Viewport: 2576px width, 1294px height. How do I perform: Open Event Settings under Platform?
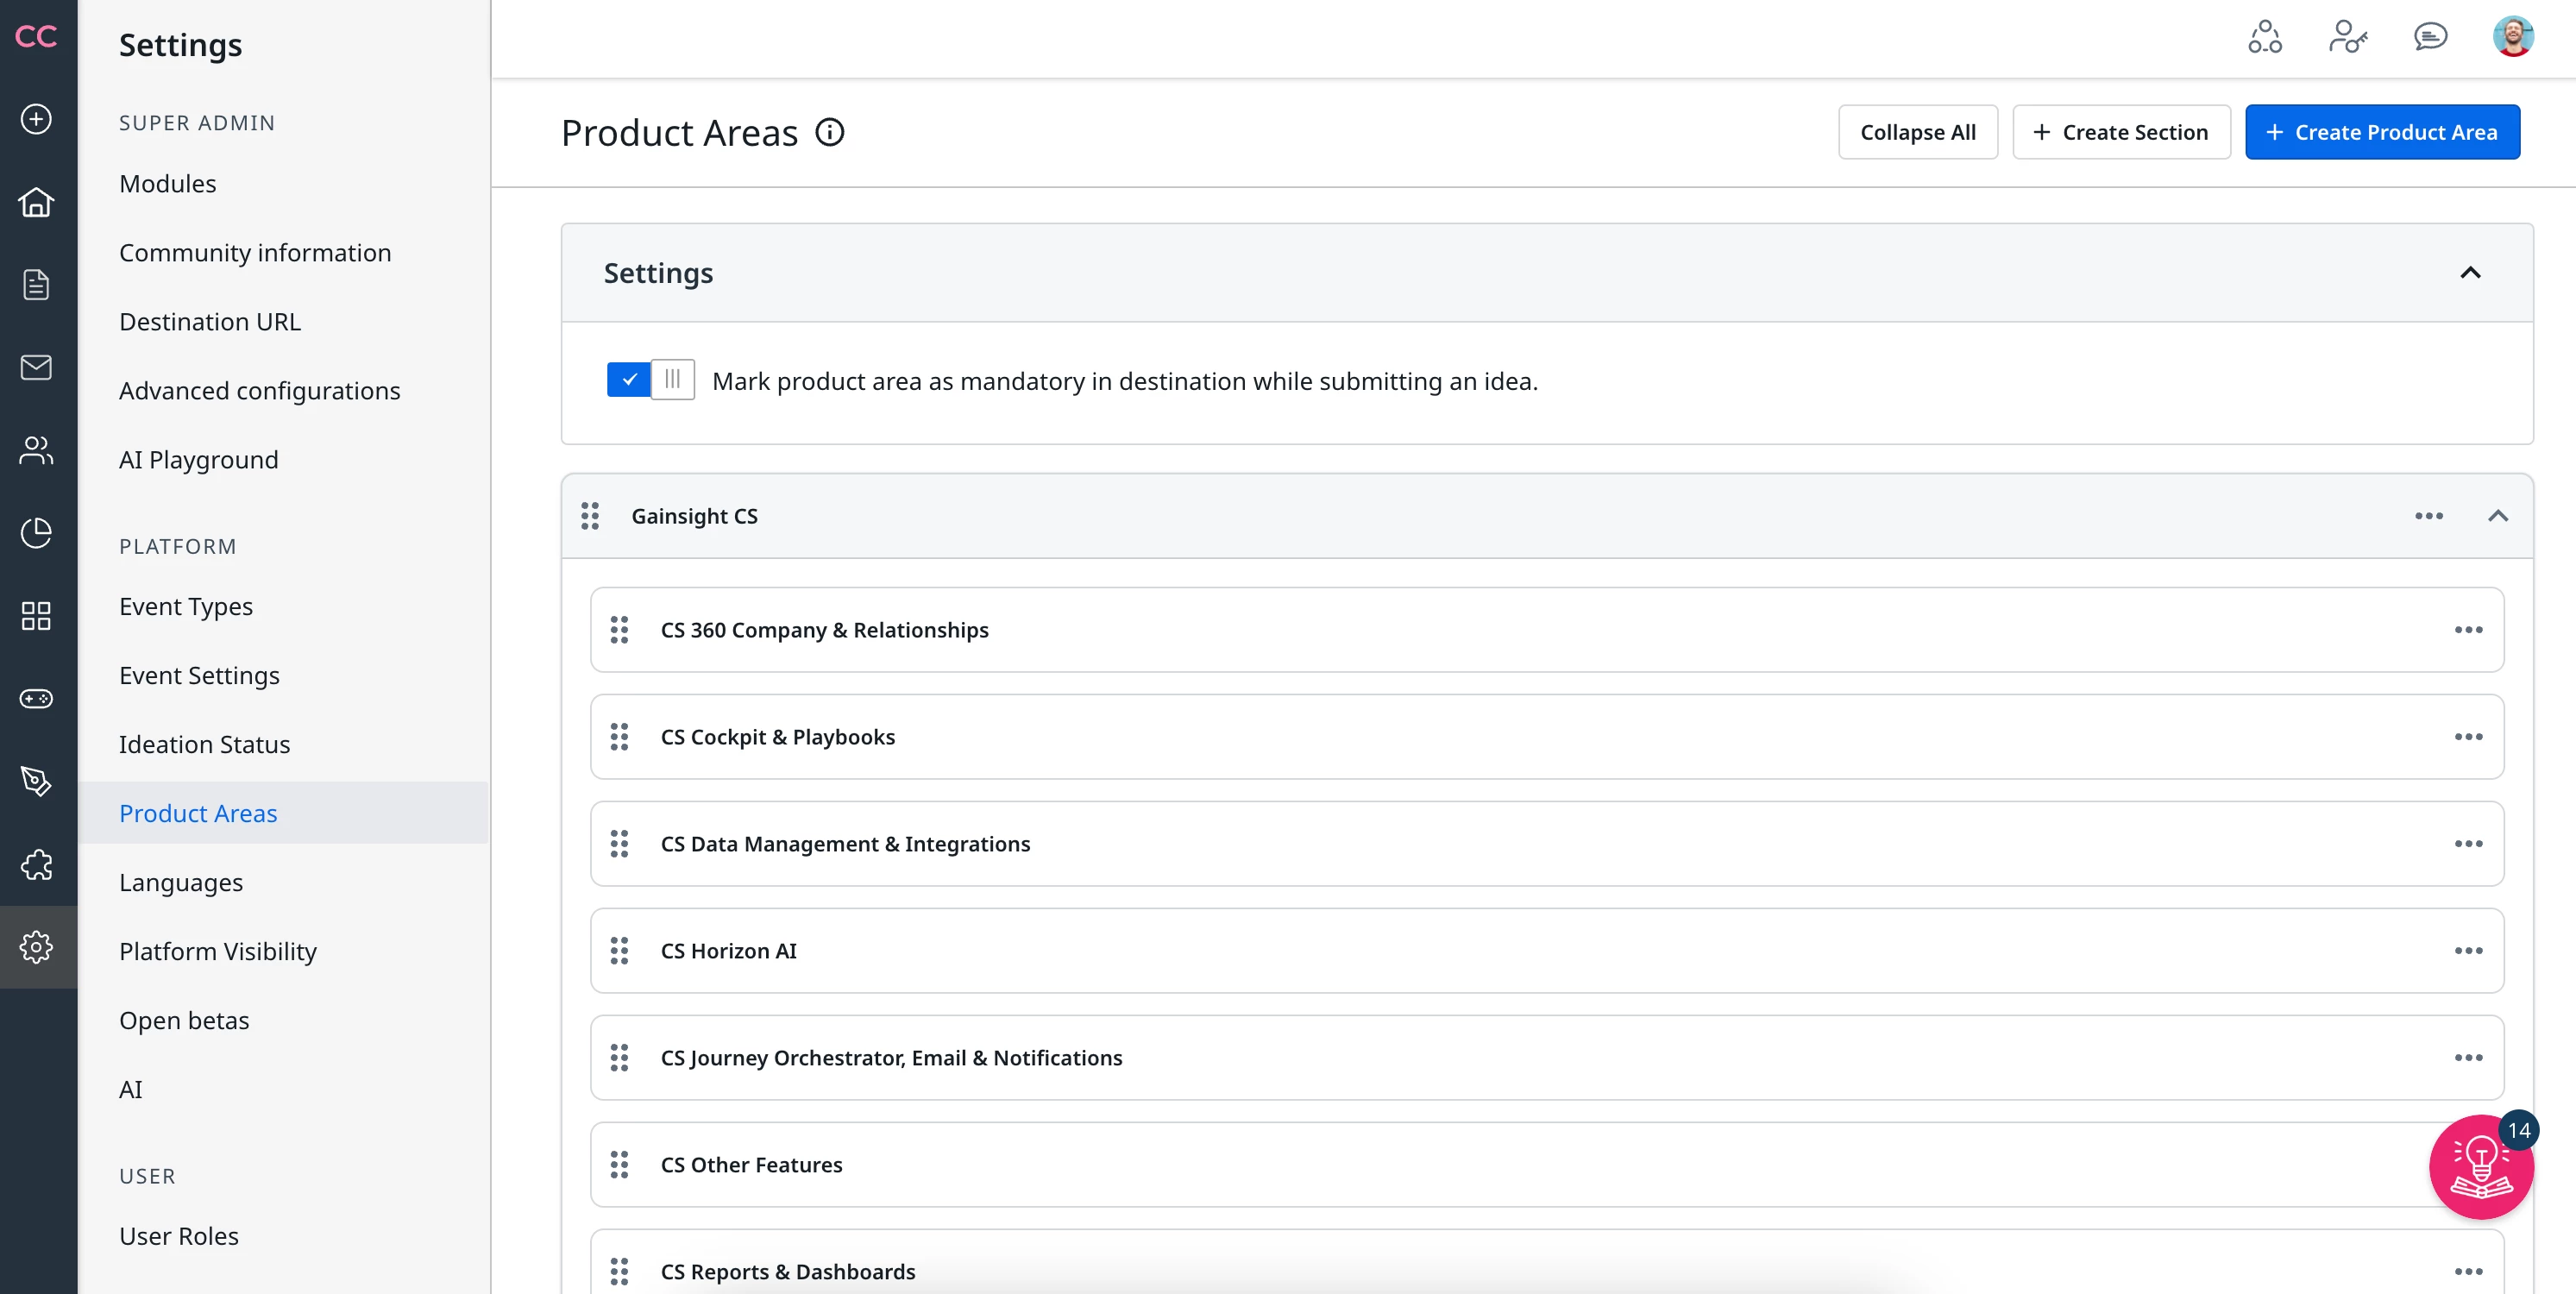[200, 676]
